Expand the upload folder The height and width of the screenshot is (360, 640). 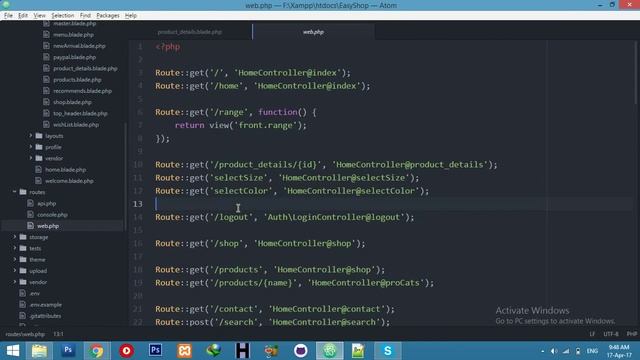coord(15,271)
